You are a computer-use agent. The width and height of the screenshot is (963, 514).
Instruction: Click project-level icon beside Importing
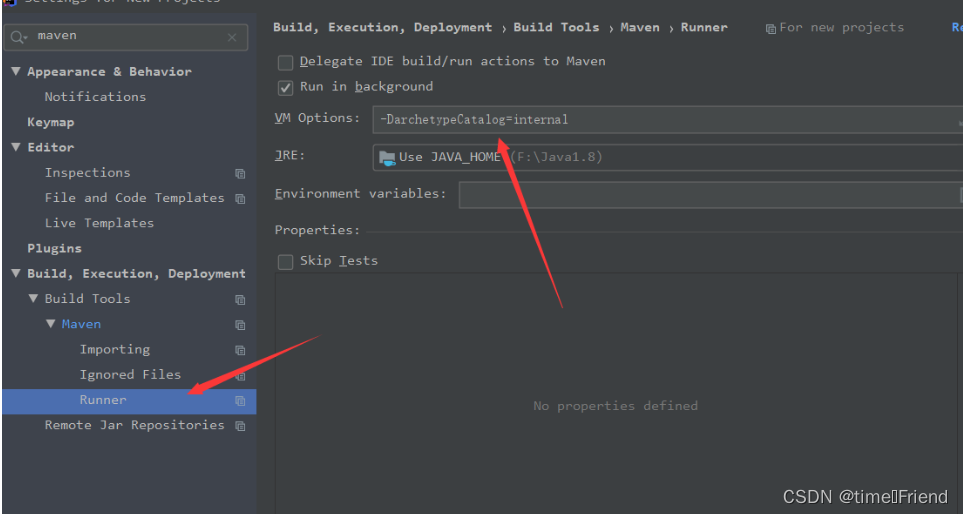click(x=240, y=350)
